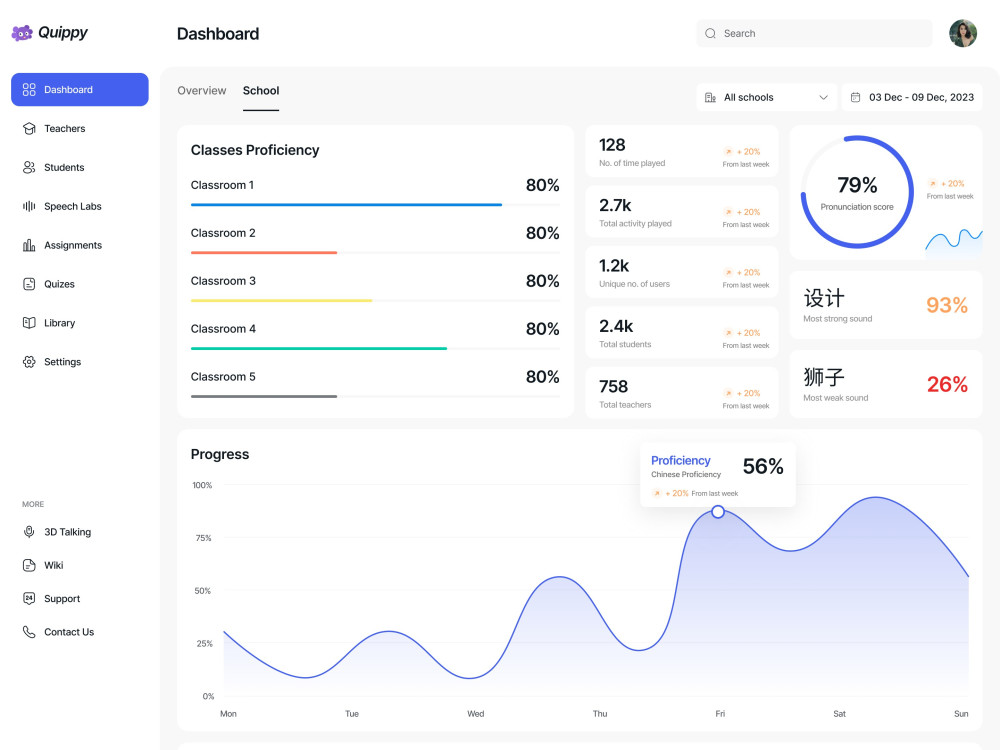Click the Dashboard grid icon in sidebar
Viewport: 1000px width, 750px height.
(29, 90)
